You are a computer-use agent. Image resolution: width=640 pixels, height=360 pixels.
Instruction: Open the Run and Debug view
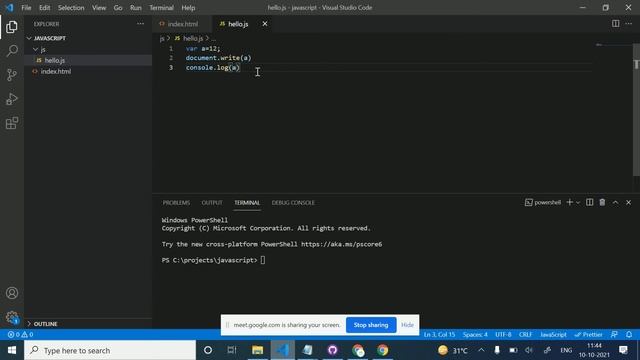pyautogui.click(x=12, y=99)
